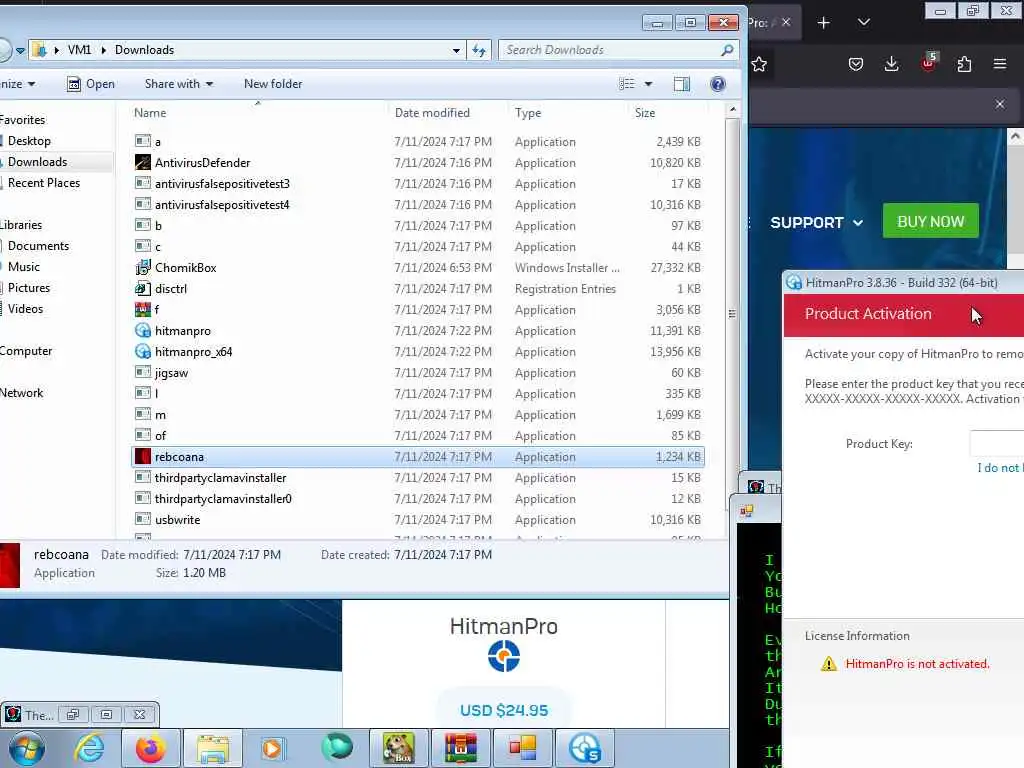Screen dimensions: 1024x768
Task: Open the Pictures library
Action: [29, 287]
